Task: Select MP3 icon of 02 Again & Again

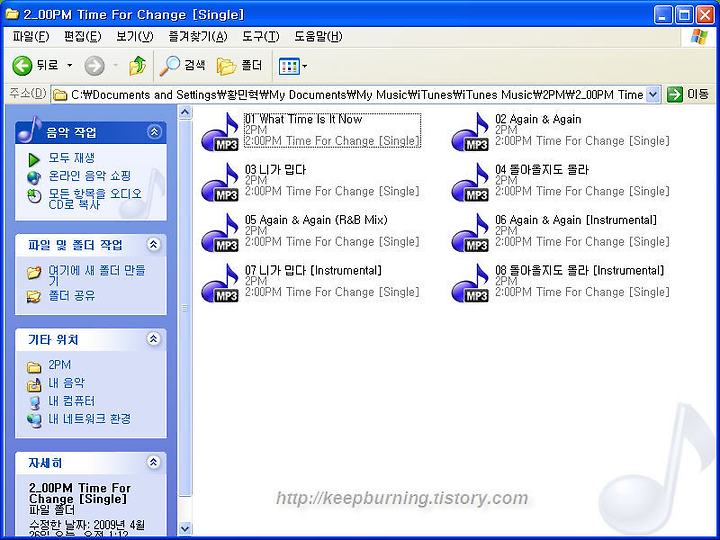Action: tap(470, 132)
